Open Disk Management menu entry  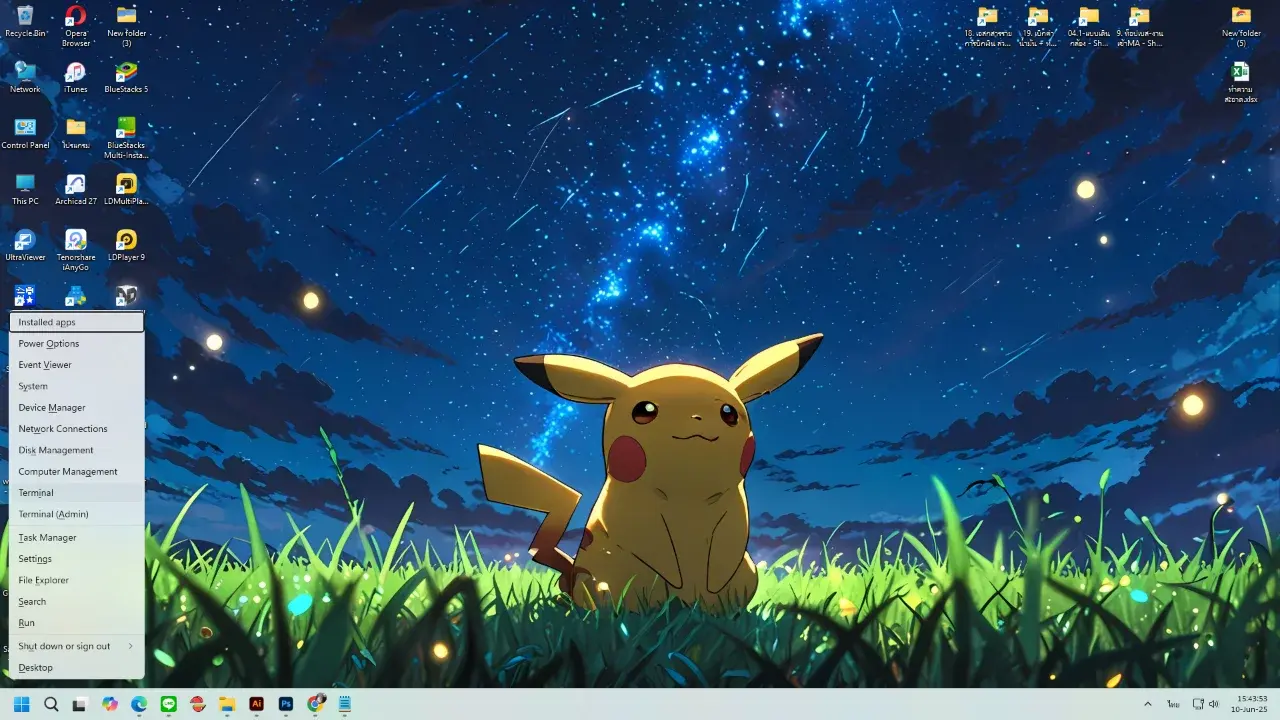tap(77, 450)
